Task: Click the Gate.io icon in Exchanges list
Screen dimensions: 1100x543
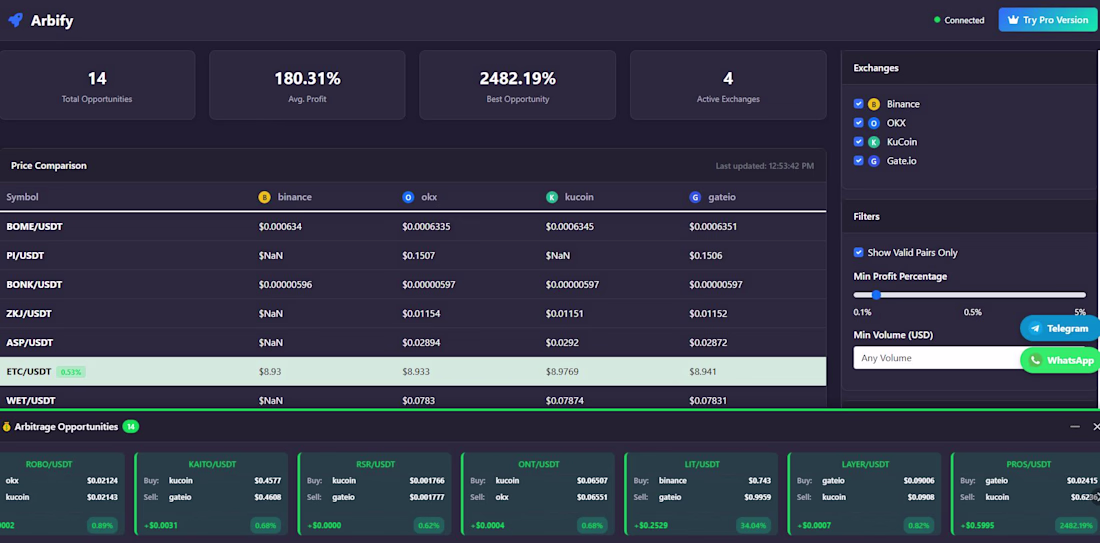Action: [873, 161]
